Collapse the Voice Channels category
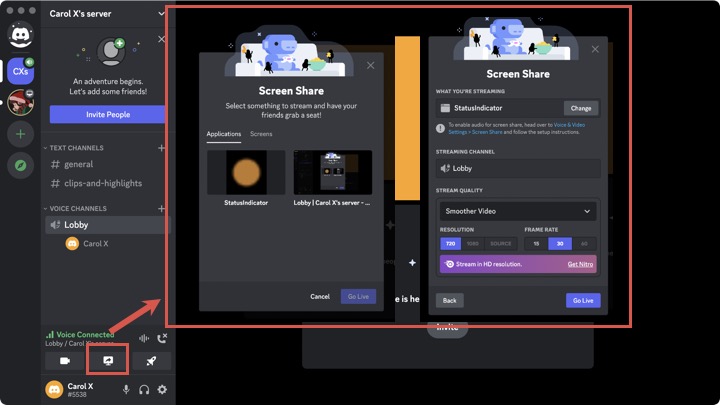Image resolution: width=720 pixels, height=410 pixels. click(x=75, y=208)
